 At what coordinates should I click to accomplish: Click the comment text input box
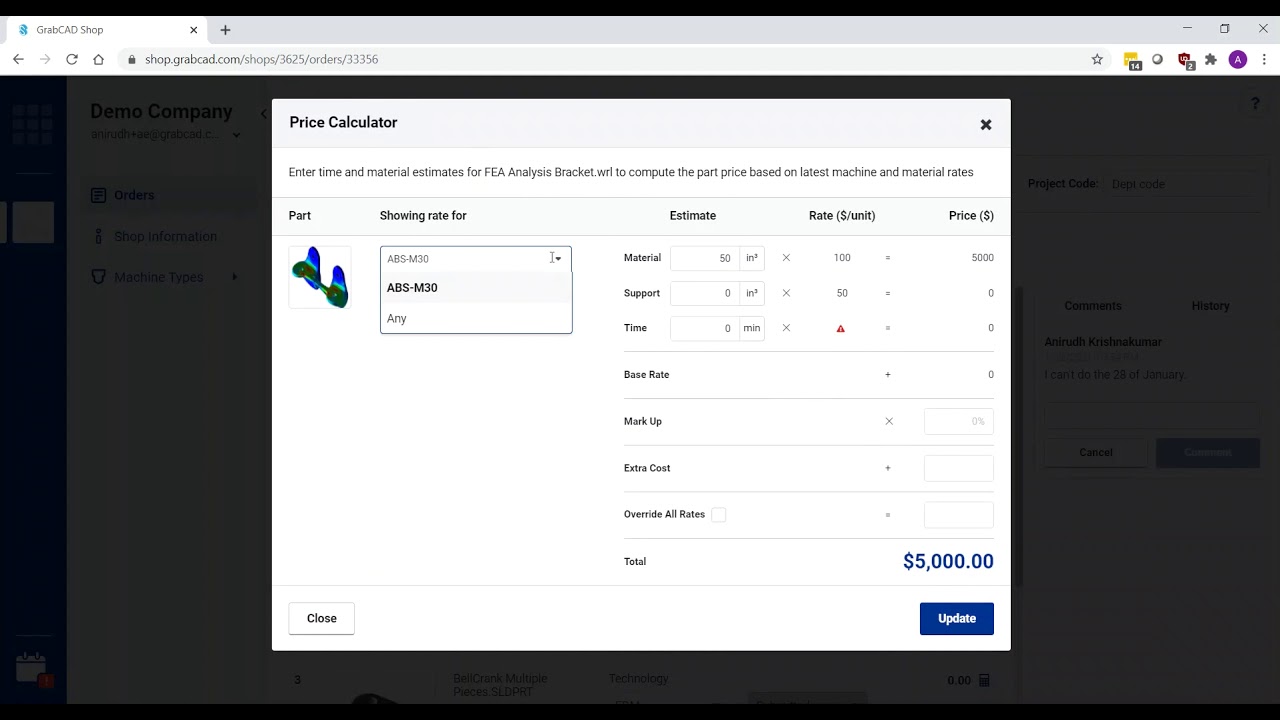pyautogui.click(x=1152, y=416)
